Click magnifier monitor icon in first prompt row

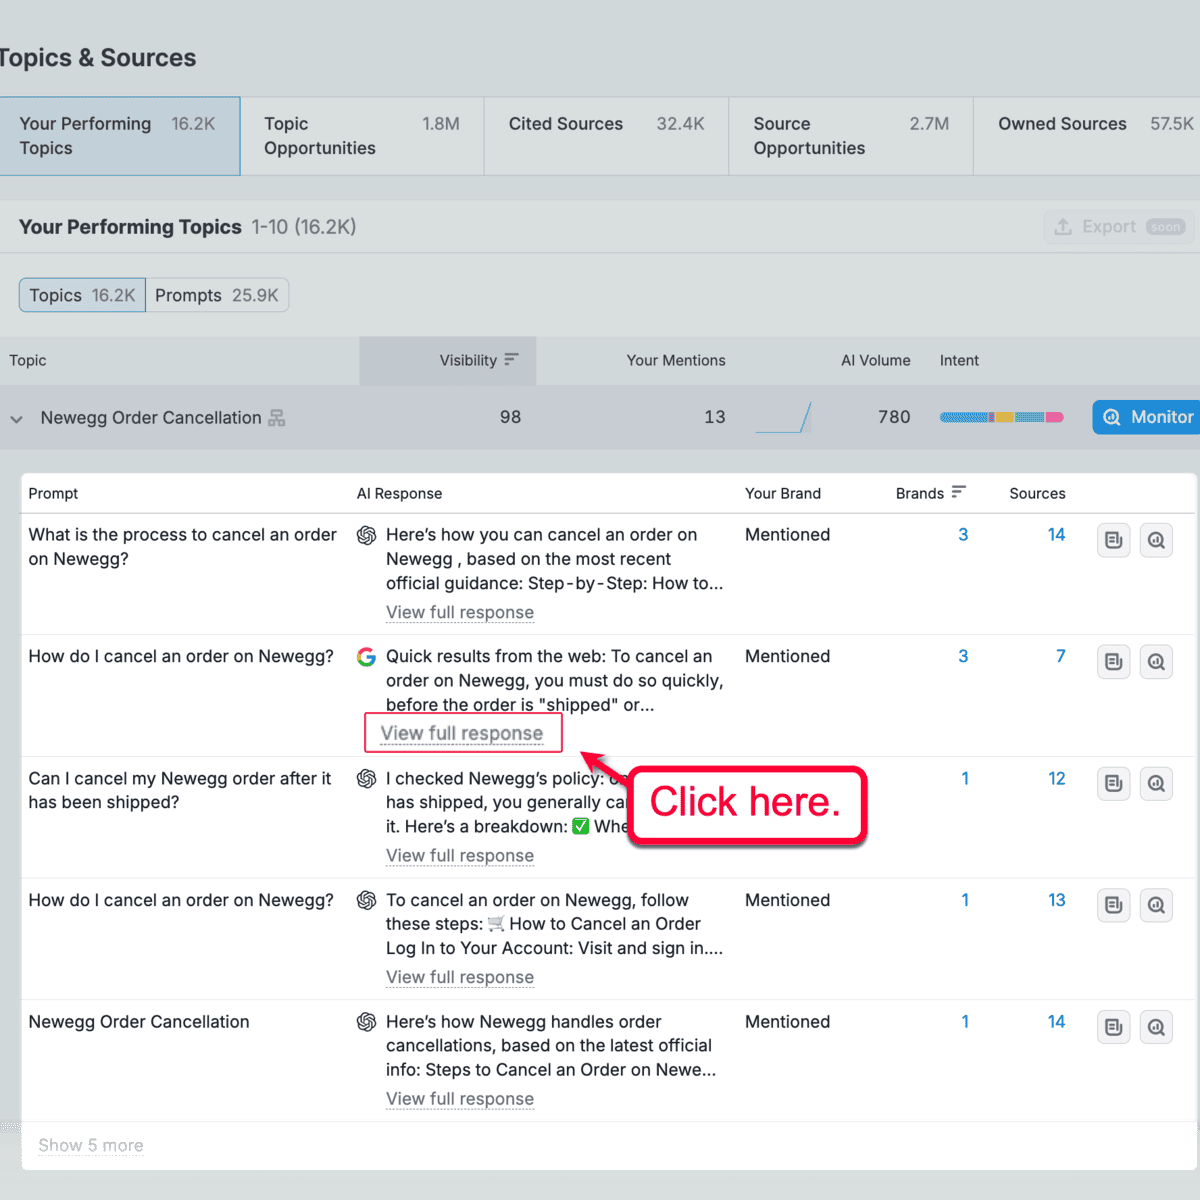(1156, 540)
